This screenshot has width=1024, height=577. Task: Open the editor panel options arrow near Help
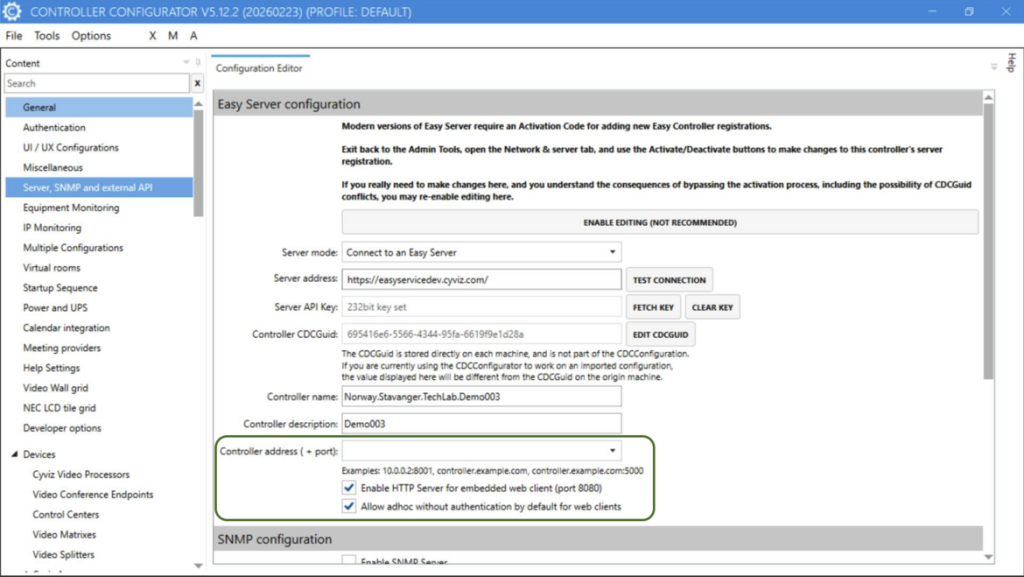[993, 67]
